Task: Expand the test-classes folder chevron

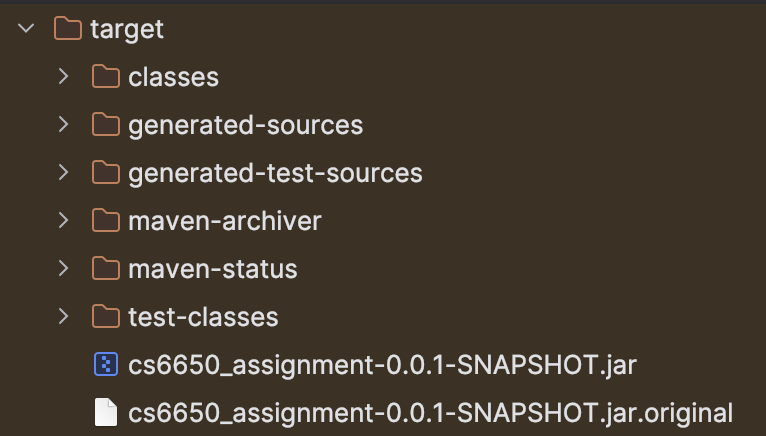Action: pyautogui.click(x=64, y=317)
